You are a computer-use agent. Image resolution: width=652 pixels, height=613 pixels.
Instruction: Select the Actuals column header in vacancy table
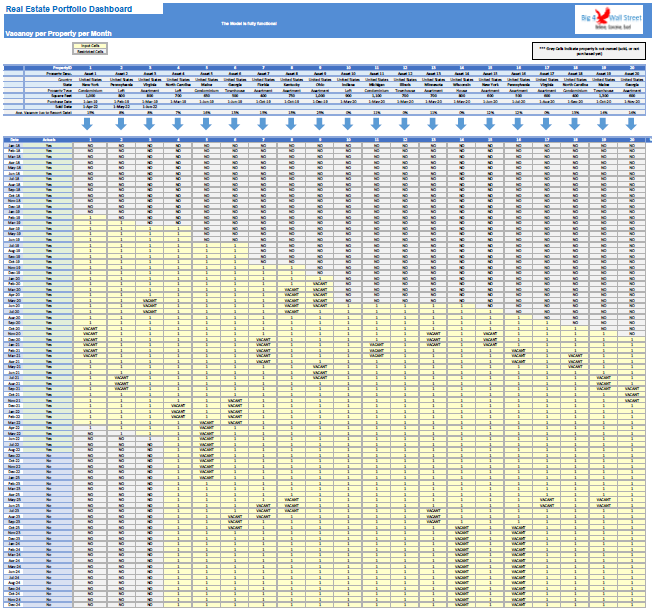point(49,140)
